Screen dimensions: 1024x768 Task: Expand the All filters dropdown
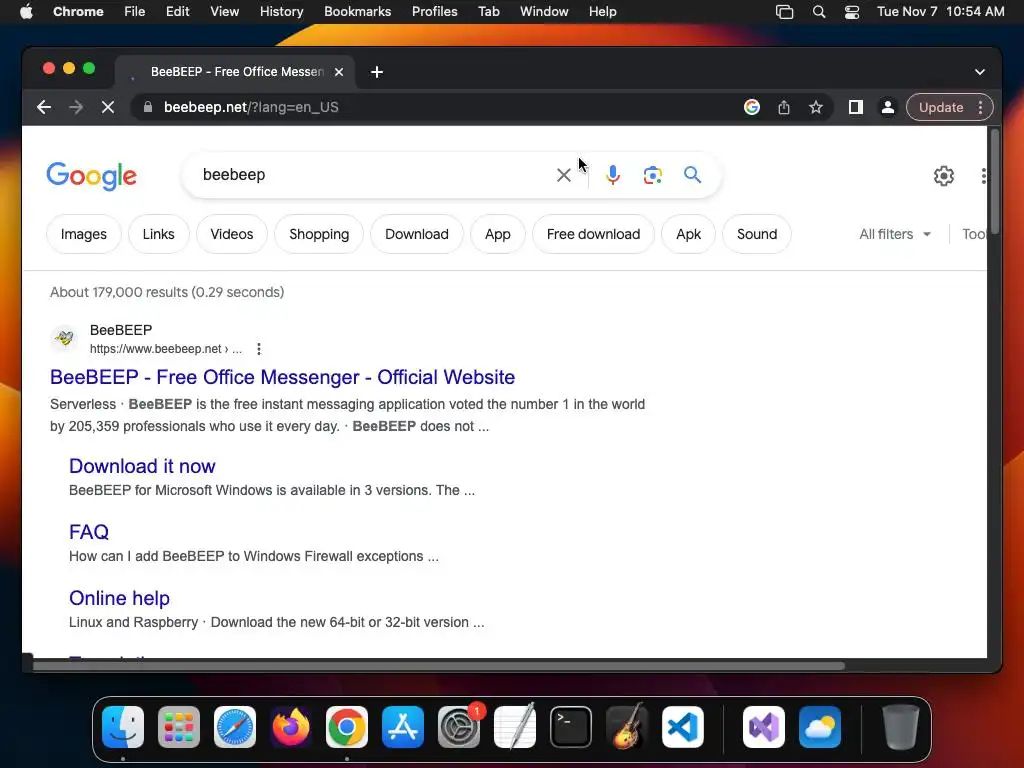[895, 234]
